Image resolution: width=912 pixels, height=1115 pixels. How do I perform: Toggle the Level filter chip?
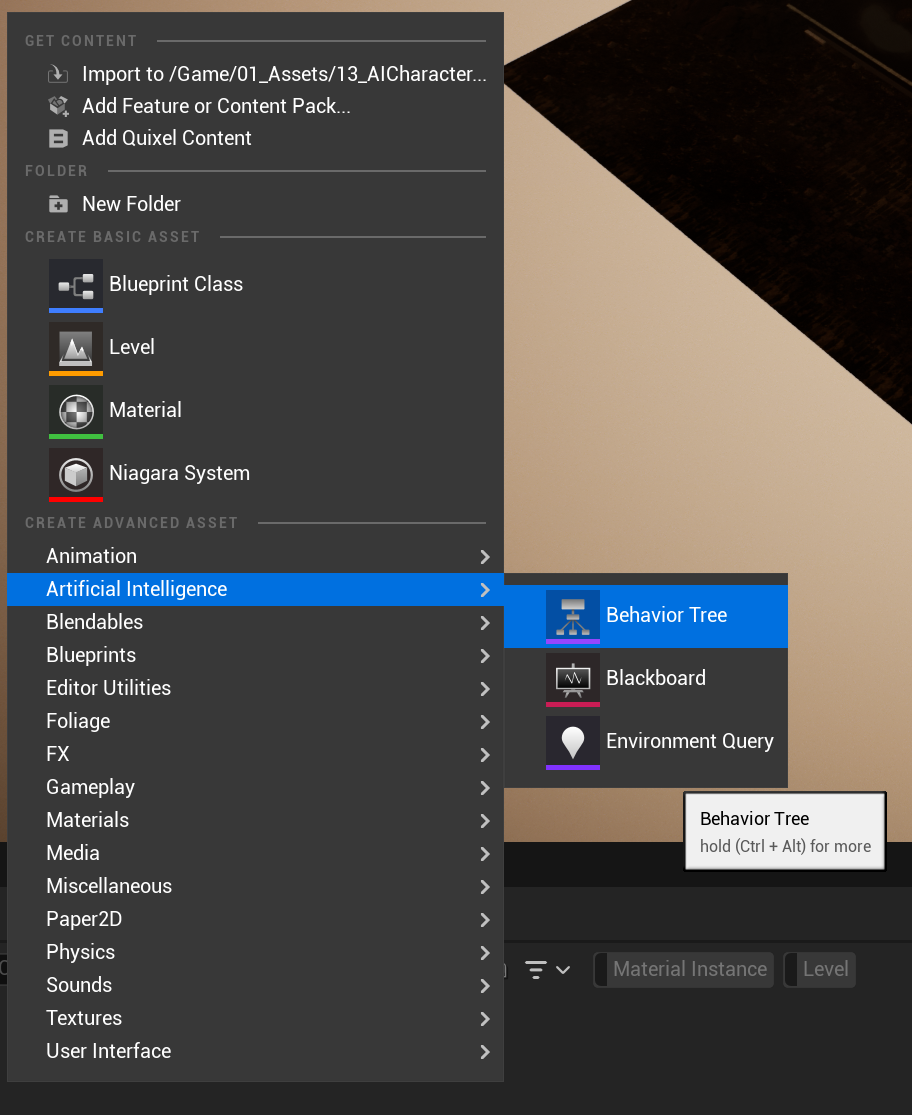pyautogui.click(x=820, y=970)
